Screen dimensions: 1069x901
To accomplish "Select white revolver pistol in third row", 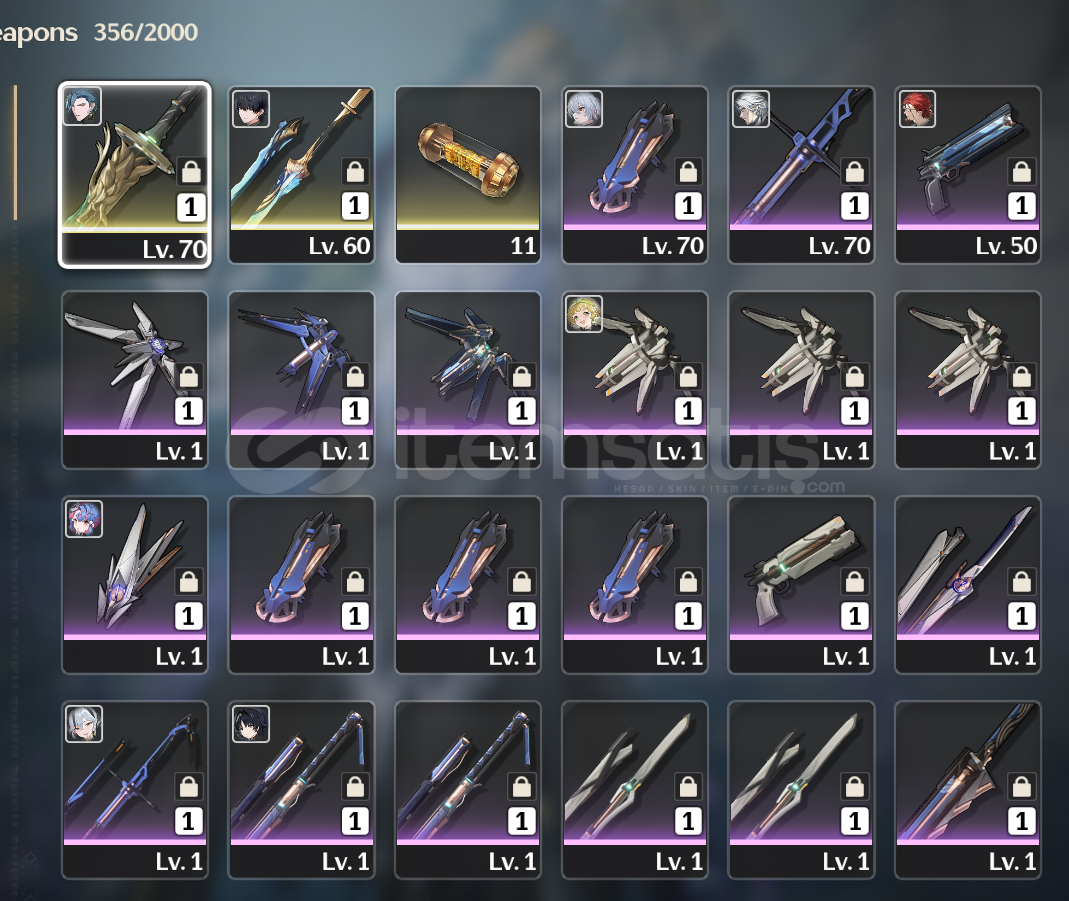I will coord(801,585).
